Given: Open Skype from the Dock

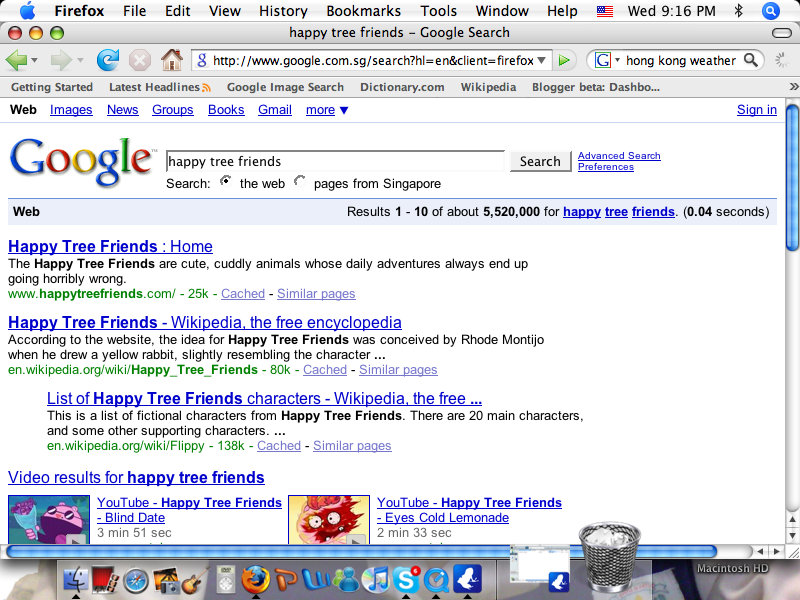Looking at the screenshot, I should (x=406, y=579).
